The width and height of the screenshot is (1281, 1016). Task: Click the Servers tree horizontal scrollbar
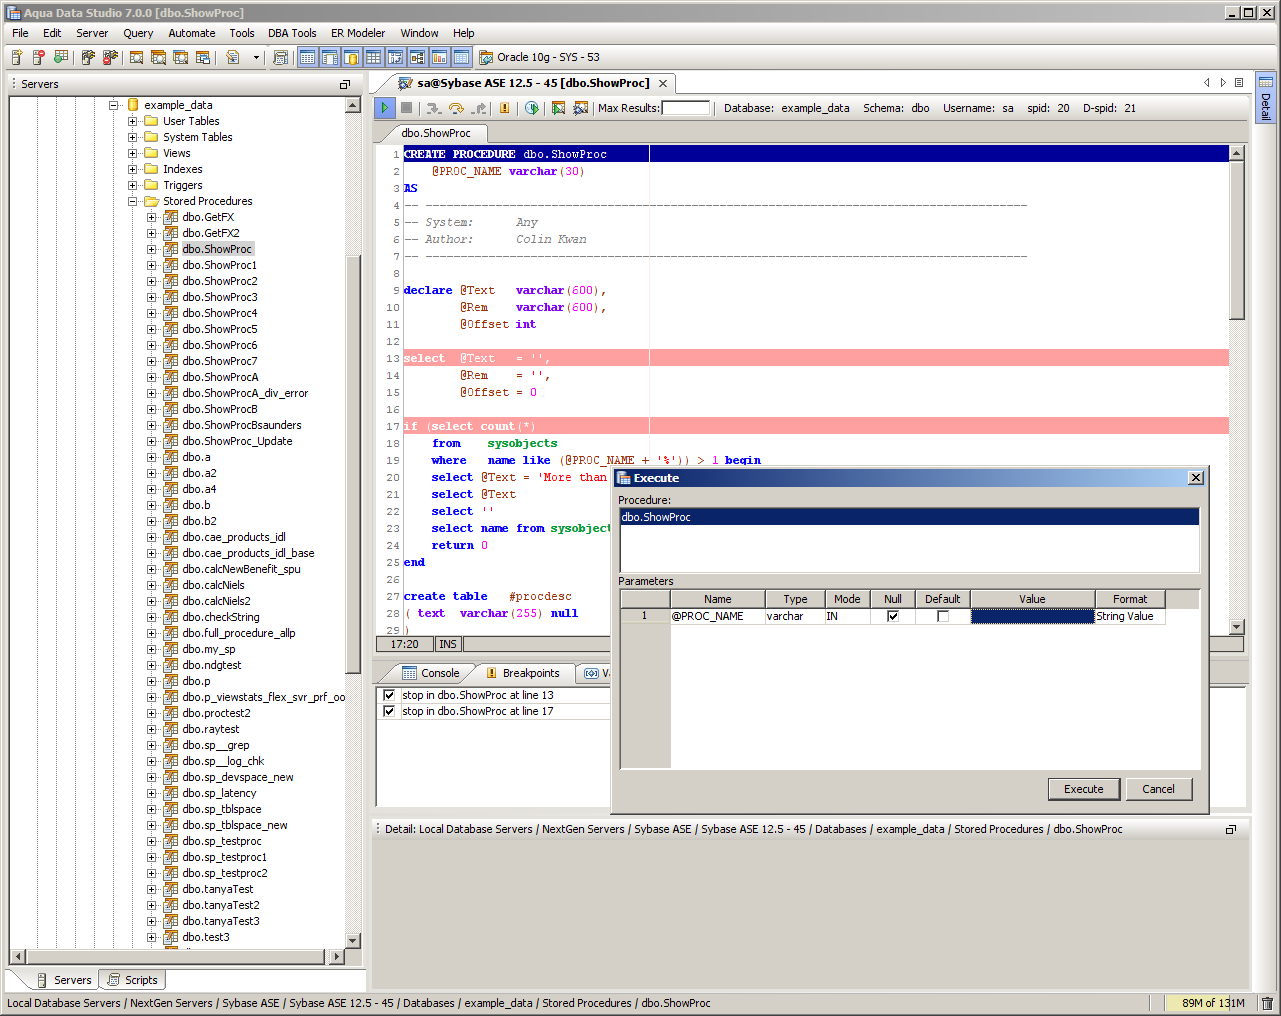[x=177, y=957]
